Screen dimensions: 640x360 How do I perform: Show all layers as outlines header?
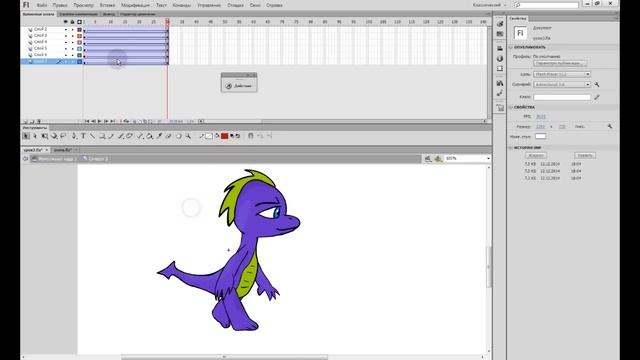click(80, 22)
